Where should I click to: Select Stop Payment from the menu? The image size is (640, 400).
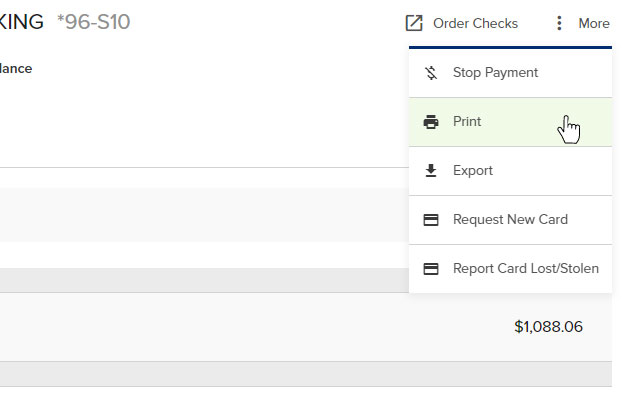(x=510, y=73)
